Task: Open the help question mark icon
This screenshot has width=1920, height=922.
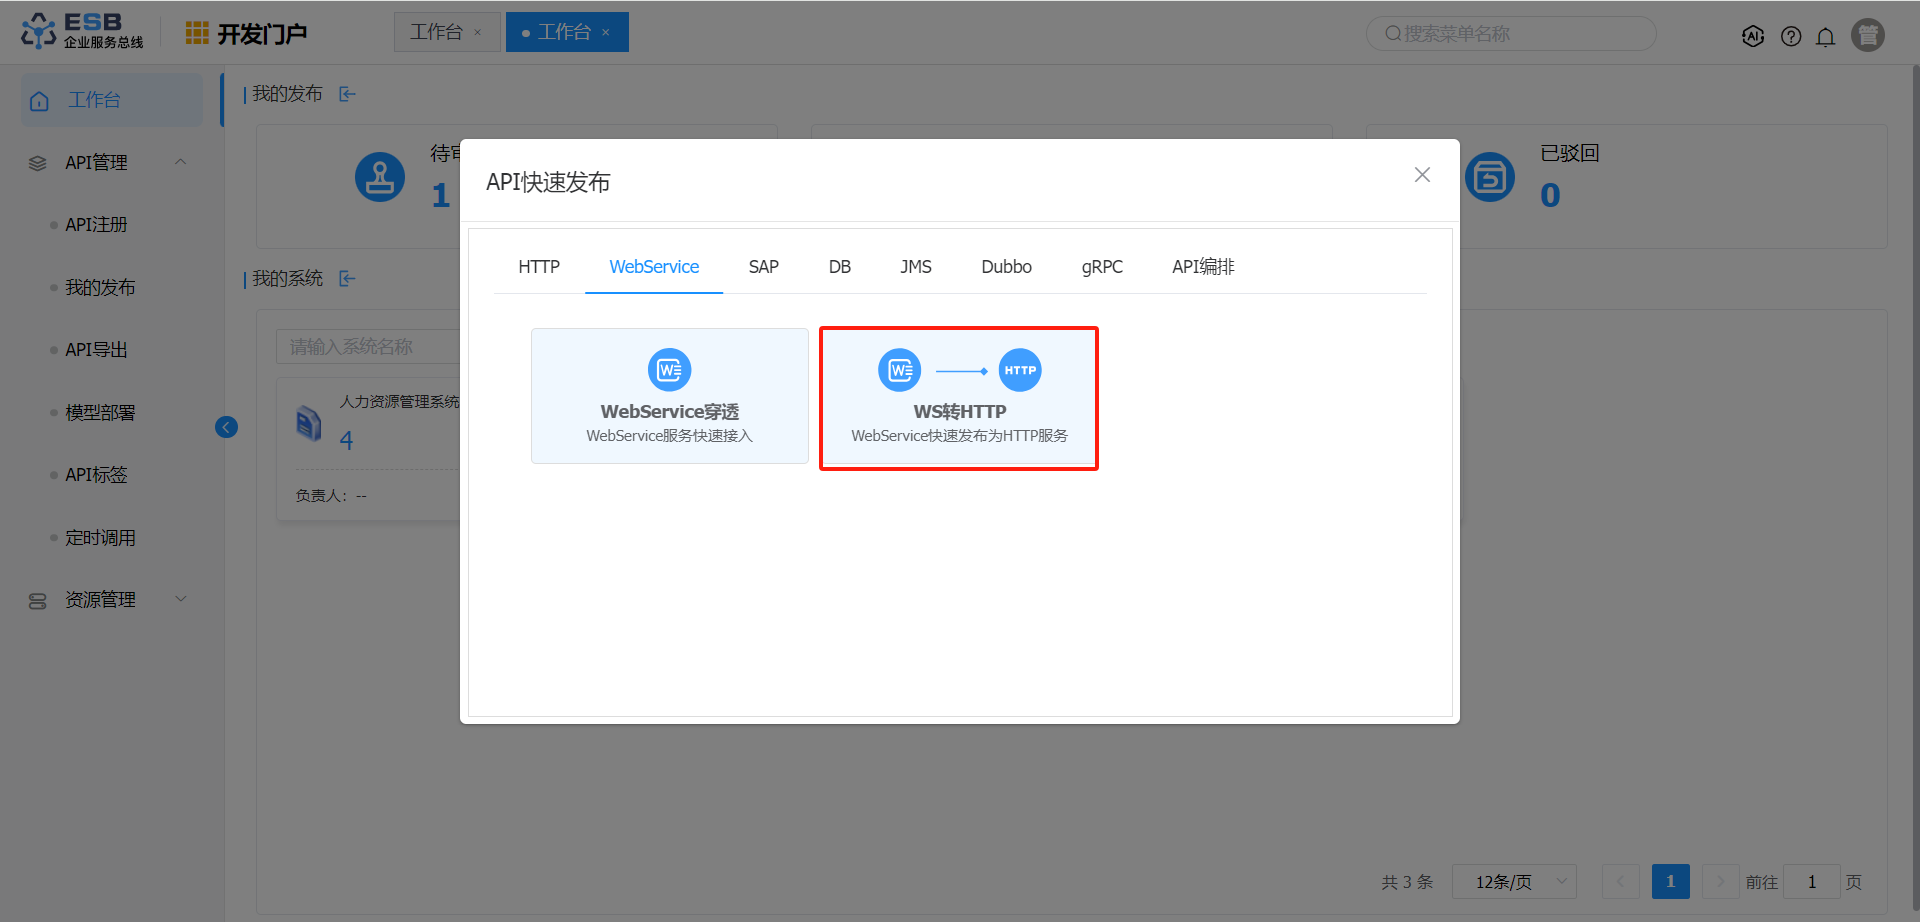Action: 1790,36
